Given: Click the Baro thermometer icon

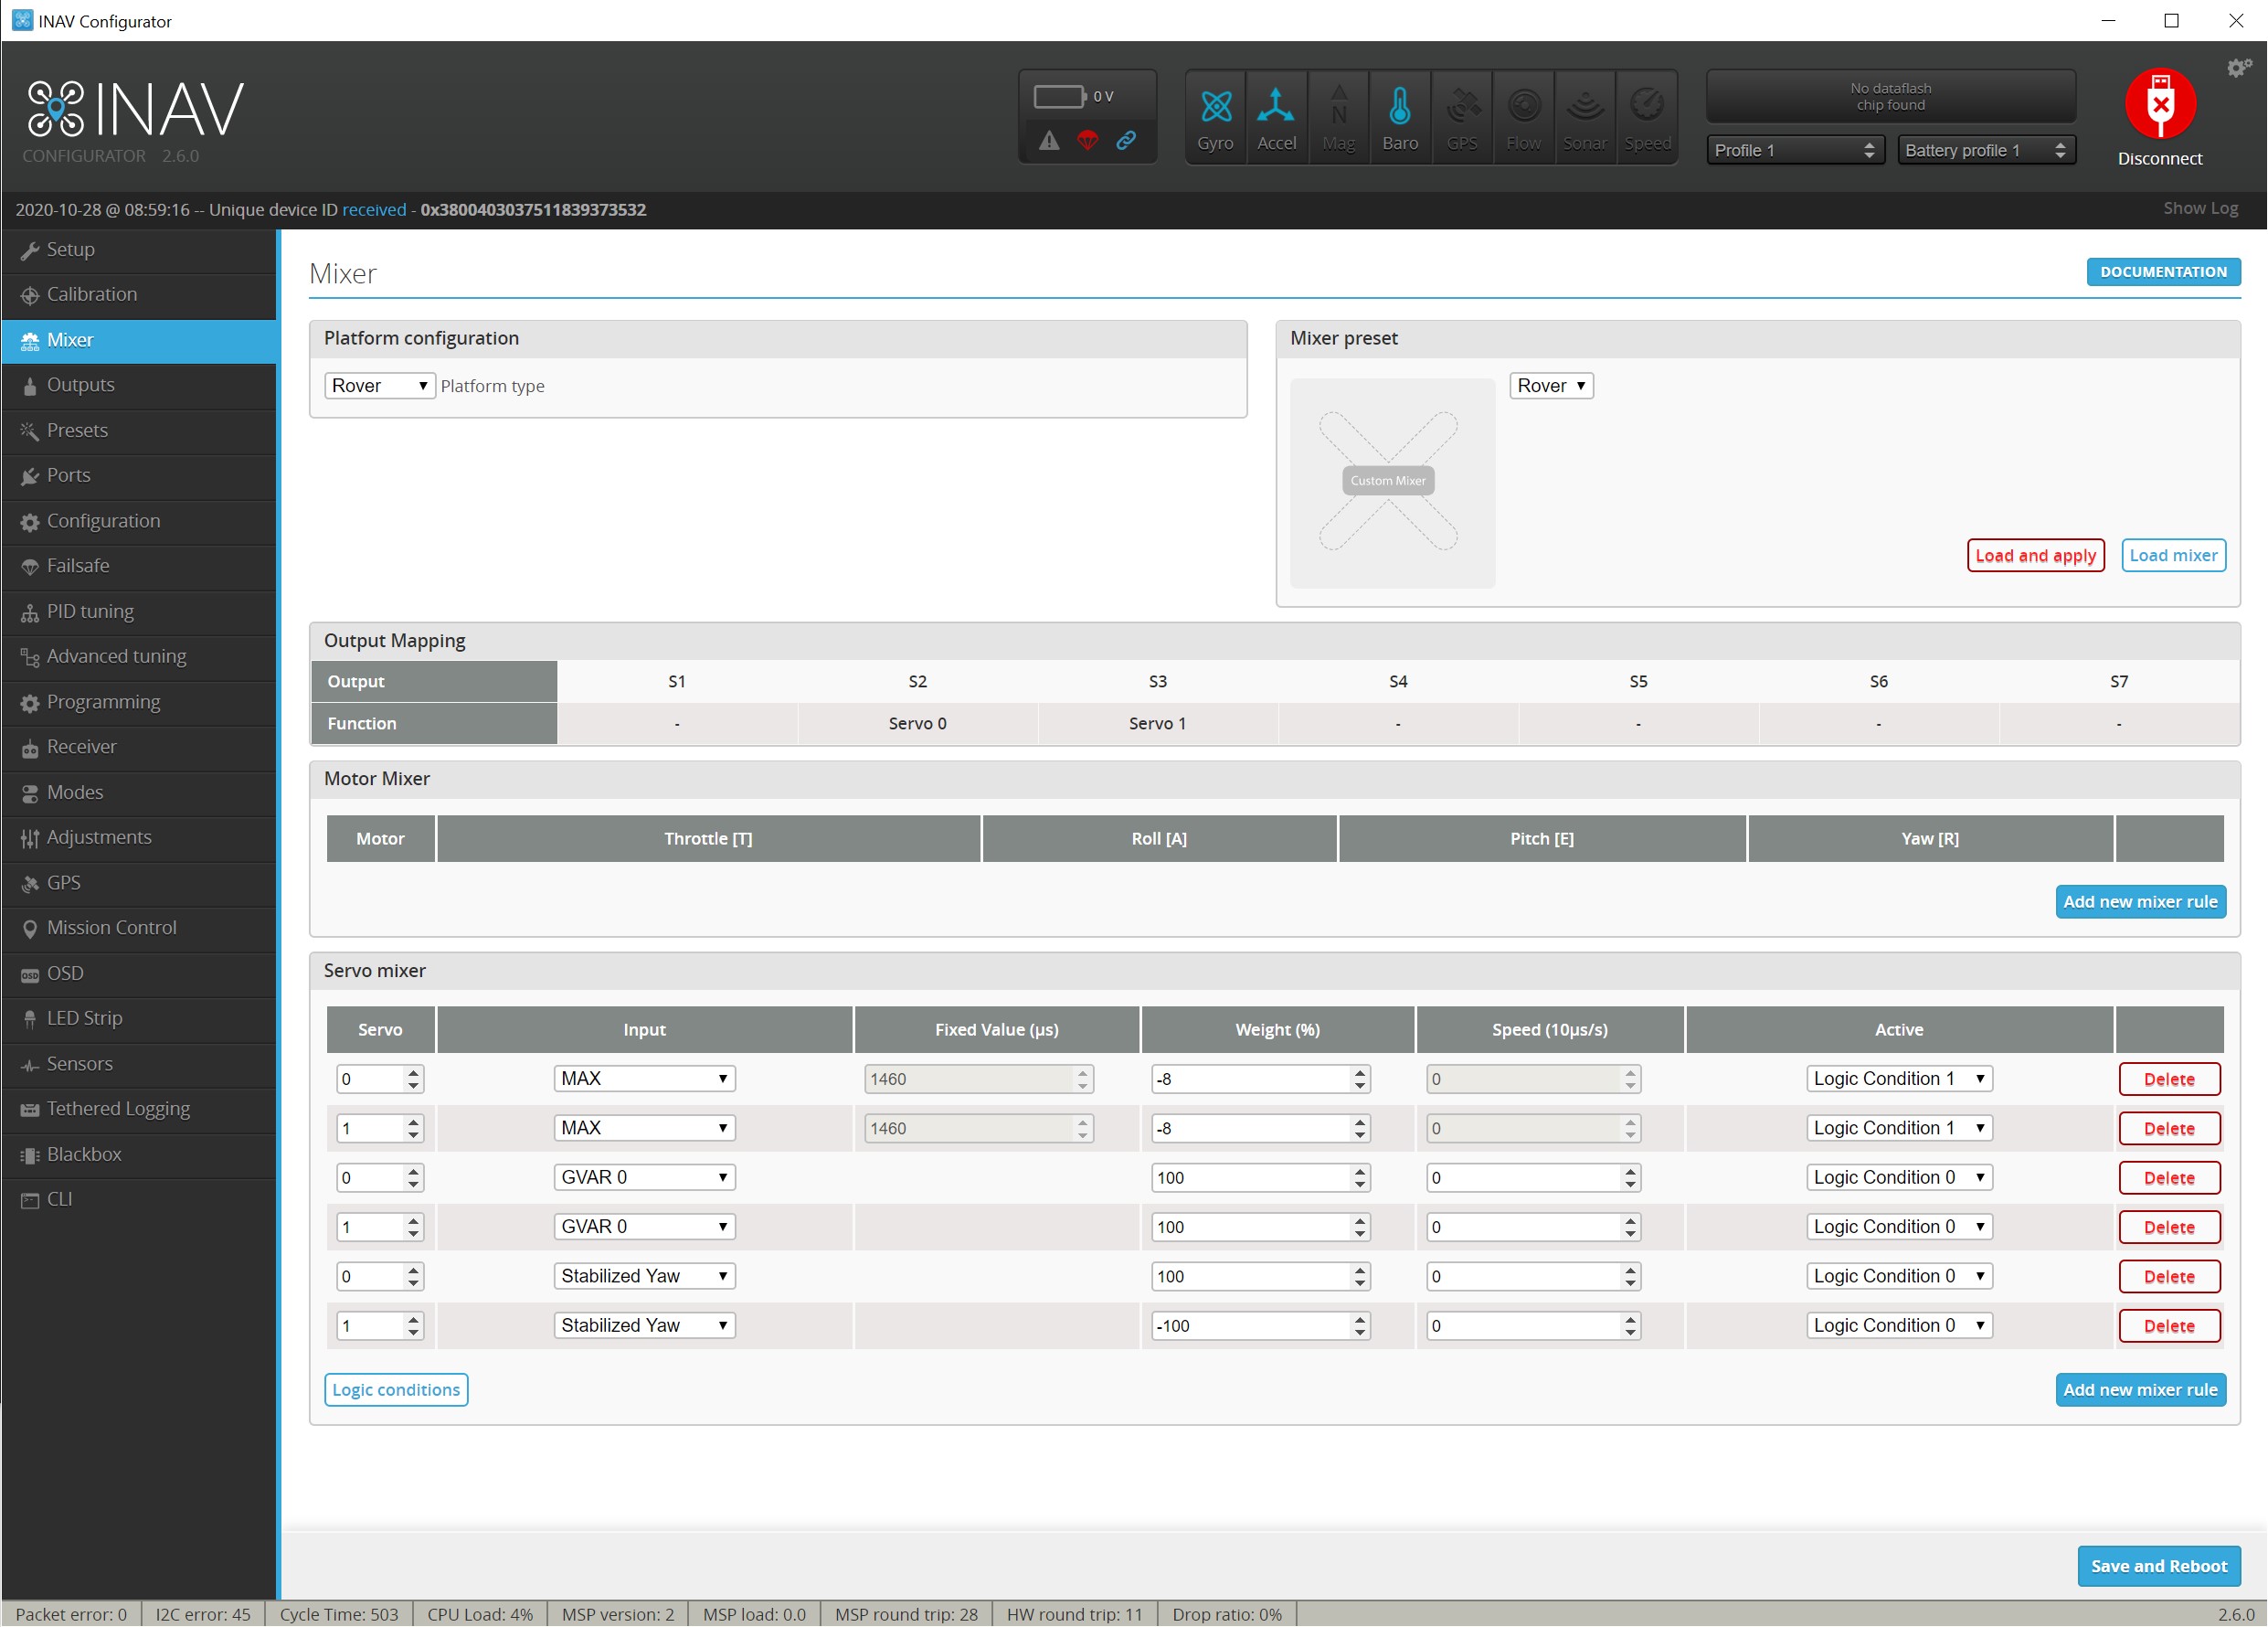Looking at the screenshot, I should coord(1399,108).
